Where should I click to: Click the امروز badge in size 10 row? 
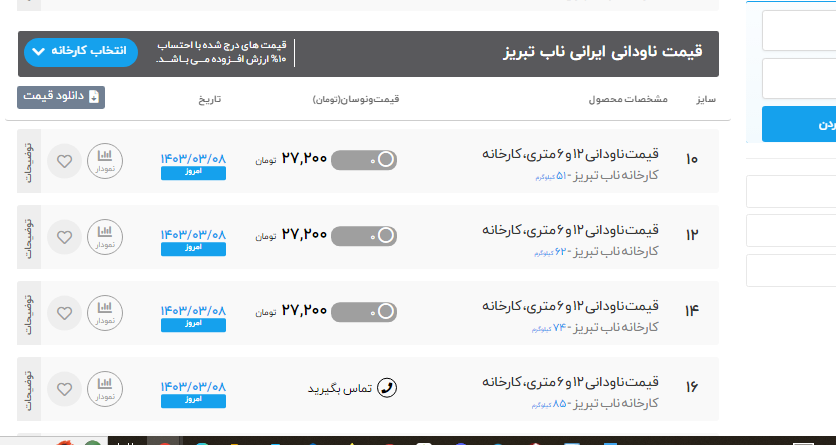[x=193, y=173]
